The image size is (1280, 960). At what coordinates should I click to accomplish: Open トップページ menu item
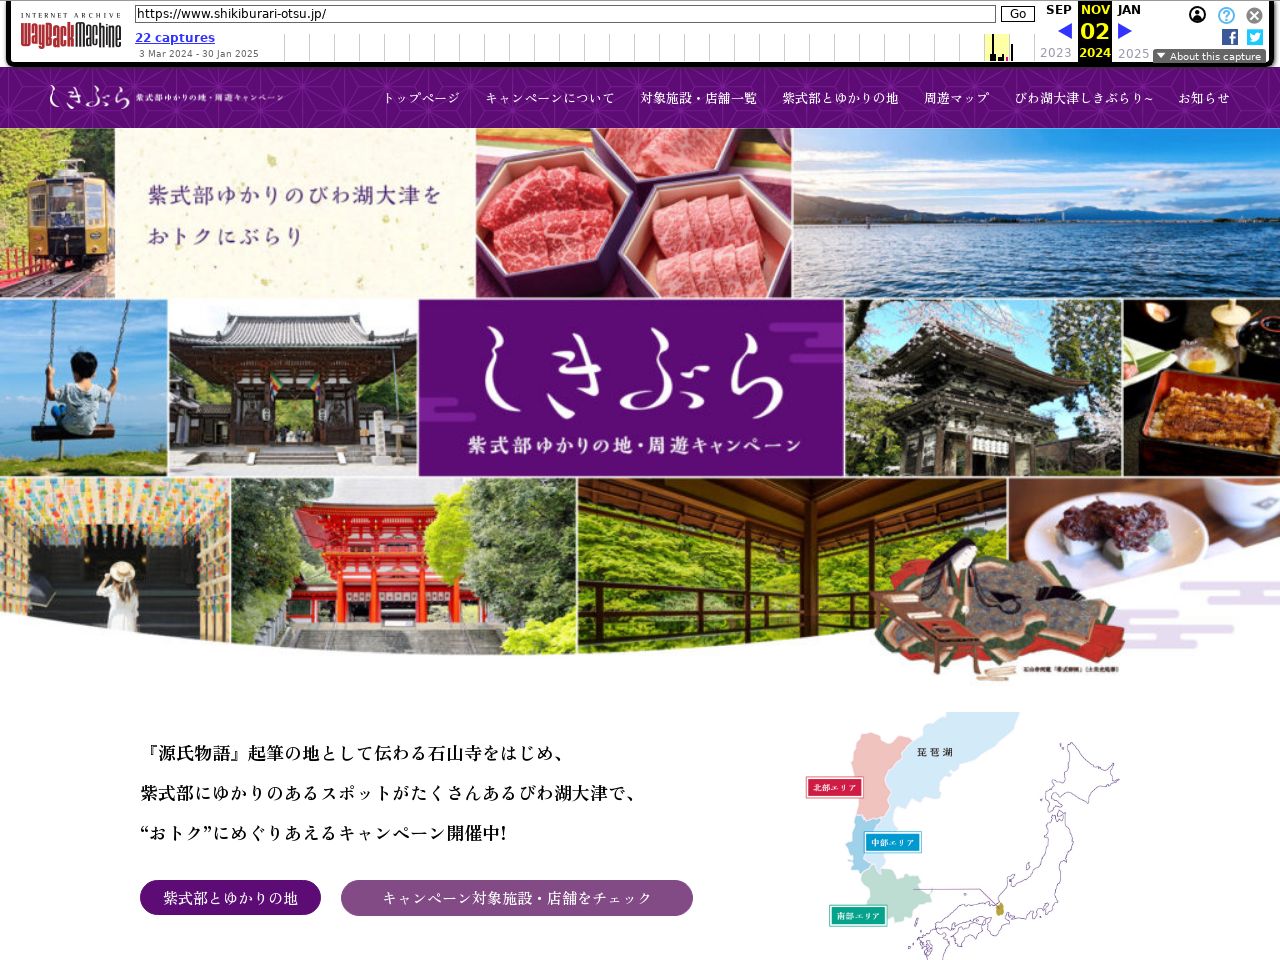[x=422, y=98]
